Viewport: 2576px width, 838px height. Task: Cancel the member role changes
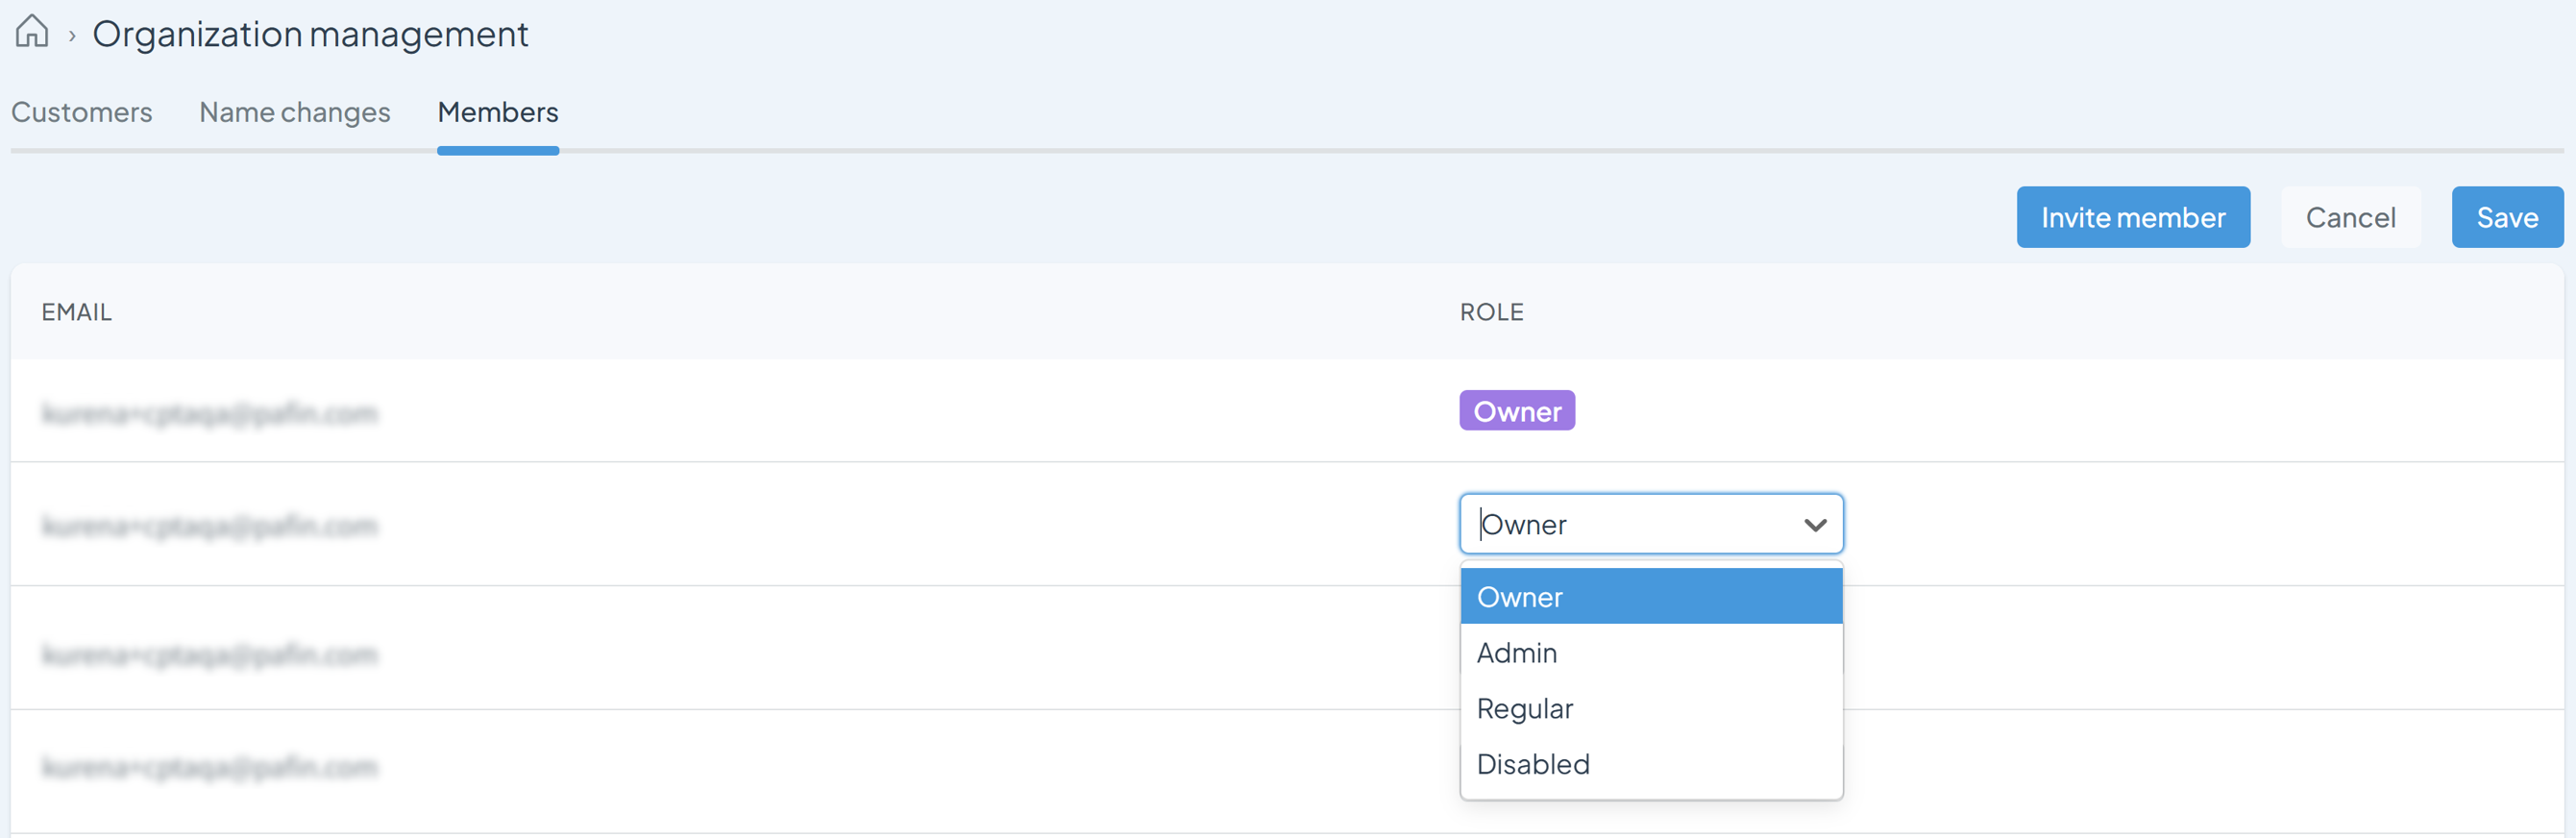2350,217
